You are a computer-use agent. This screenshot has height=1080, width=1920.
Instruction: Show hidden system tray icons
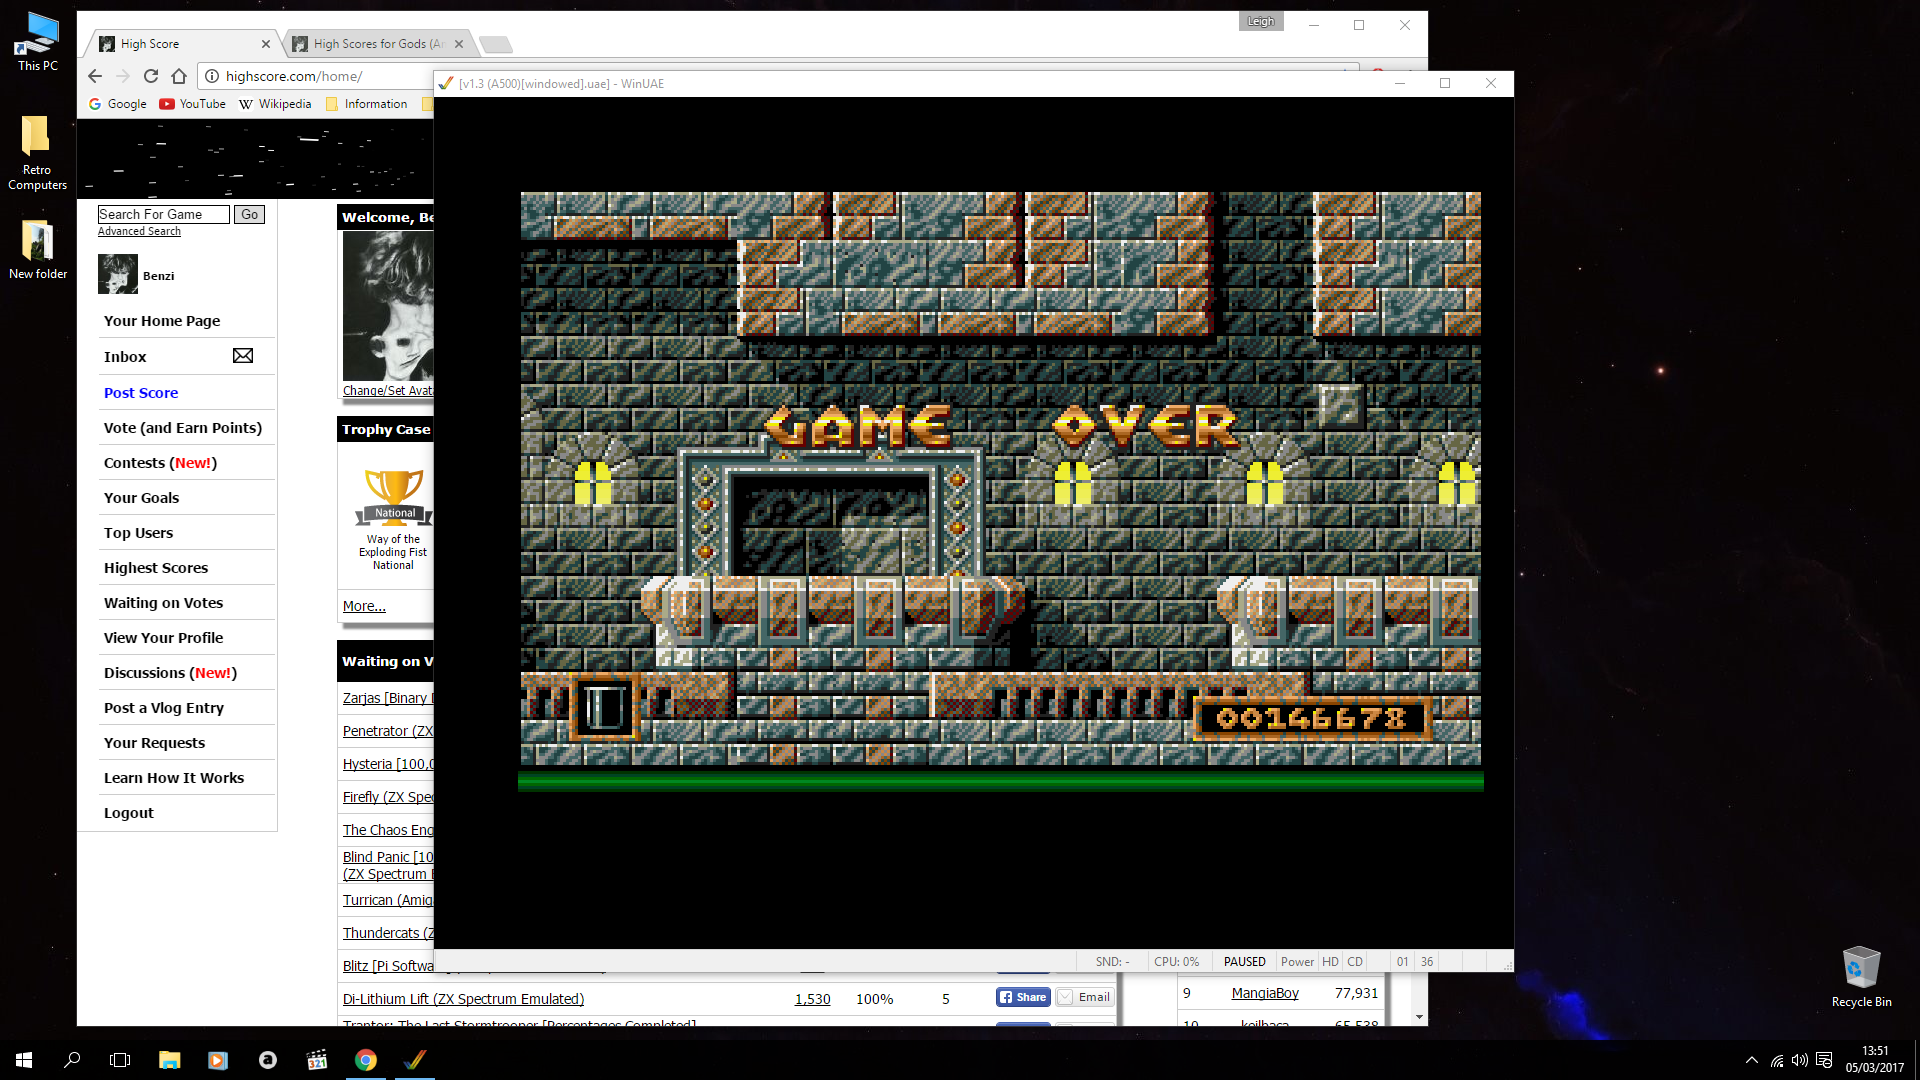point(1751,1060)
